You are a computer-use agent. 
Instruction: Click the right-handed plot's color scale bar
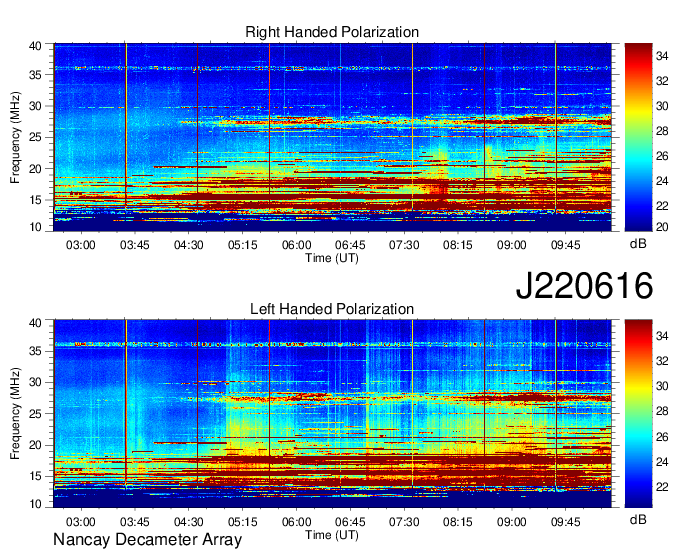(638, 137)
